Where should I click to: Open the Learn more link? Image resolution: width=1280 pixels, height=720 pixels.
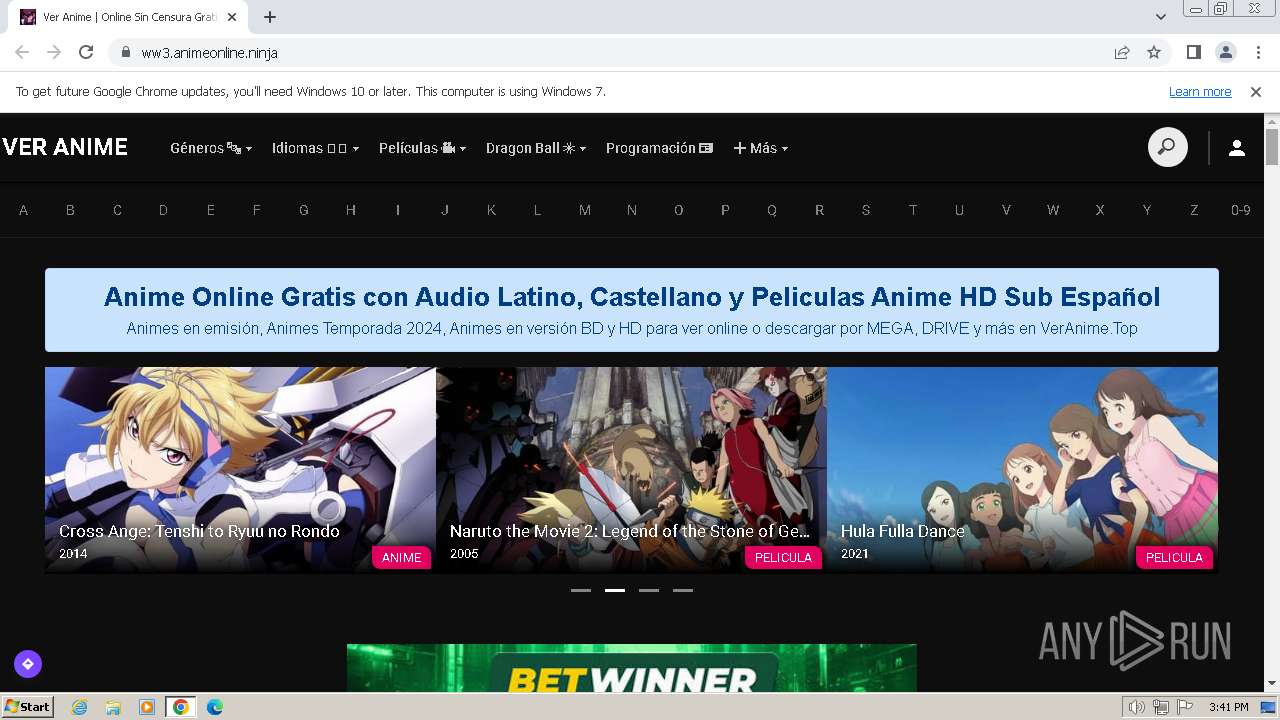pyautogui.click(x=1200, y=92)
